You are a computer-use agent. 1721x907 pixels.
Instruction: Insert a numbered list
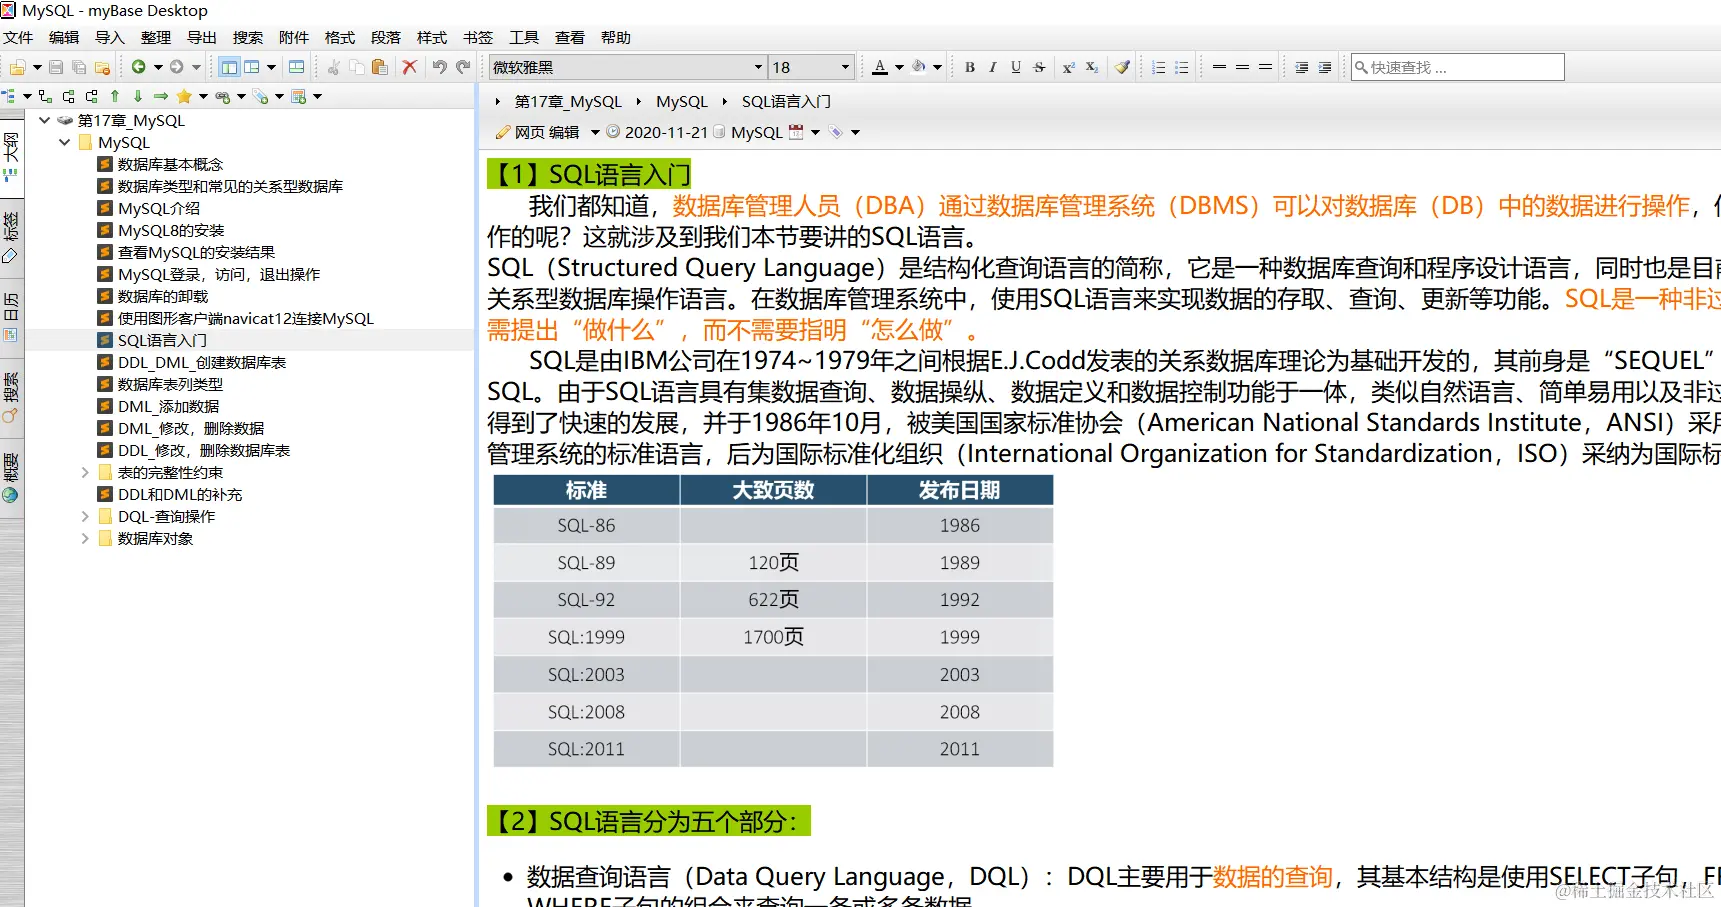pos(1158,67)
